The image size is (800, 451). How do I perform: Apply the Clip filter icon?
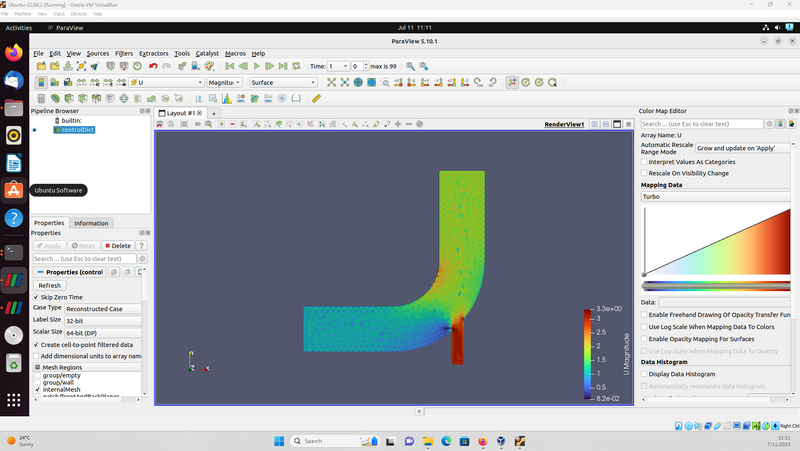69,98
